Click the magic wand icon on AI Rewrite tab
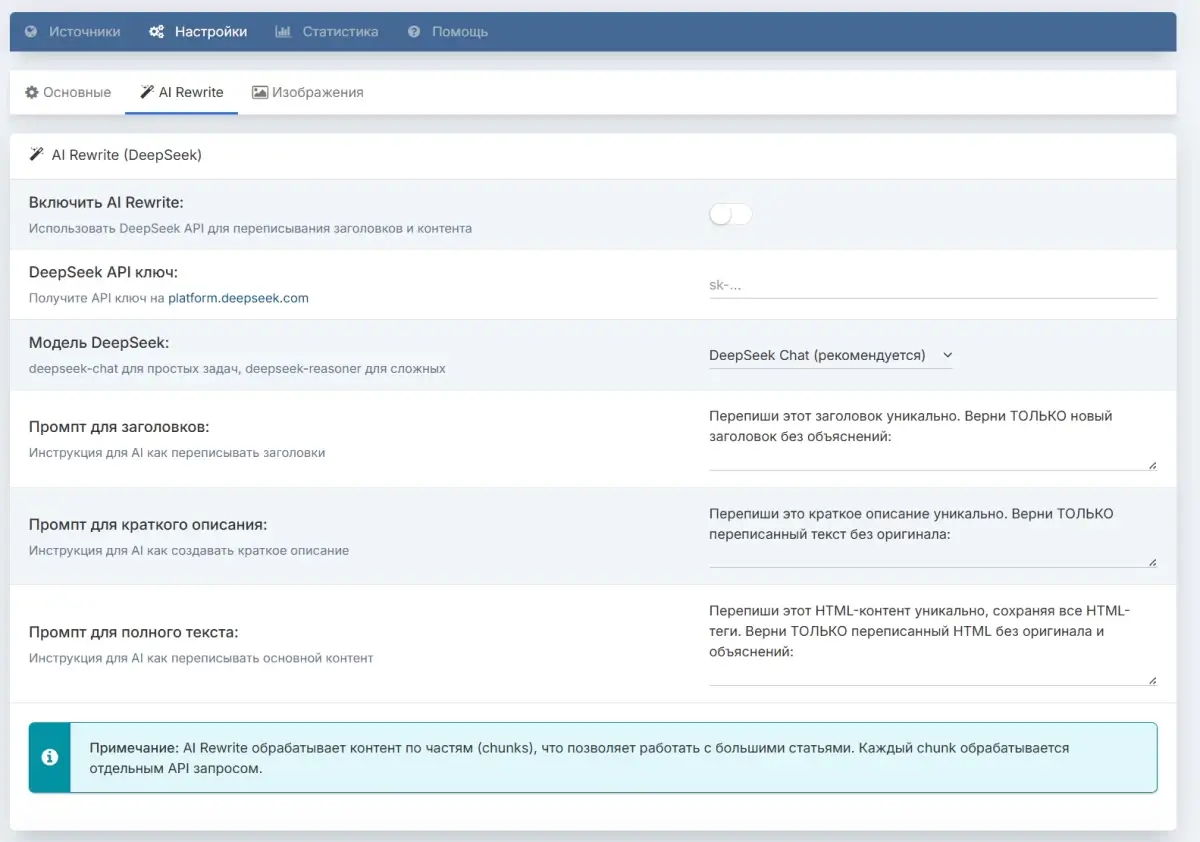Screen dimensions: 1200x842 [147, 92]
